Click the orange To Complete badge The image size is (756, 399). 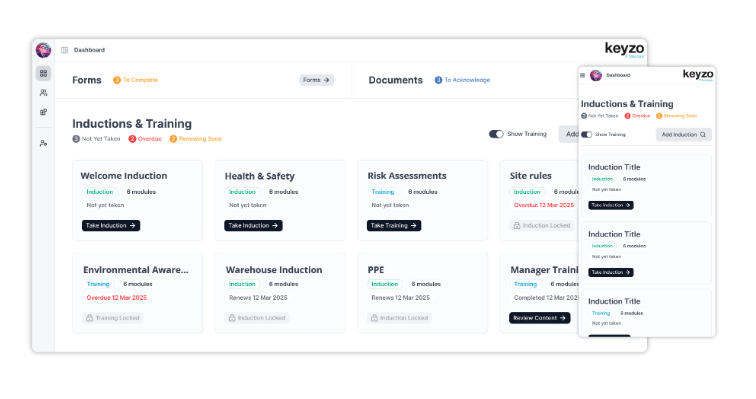(117, 80)
